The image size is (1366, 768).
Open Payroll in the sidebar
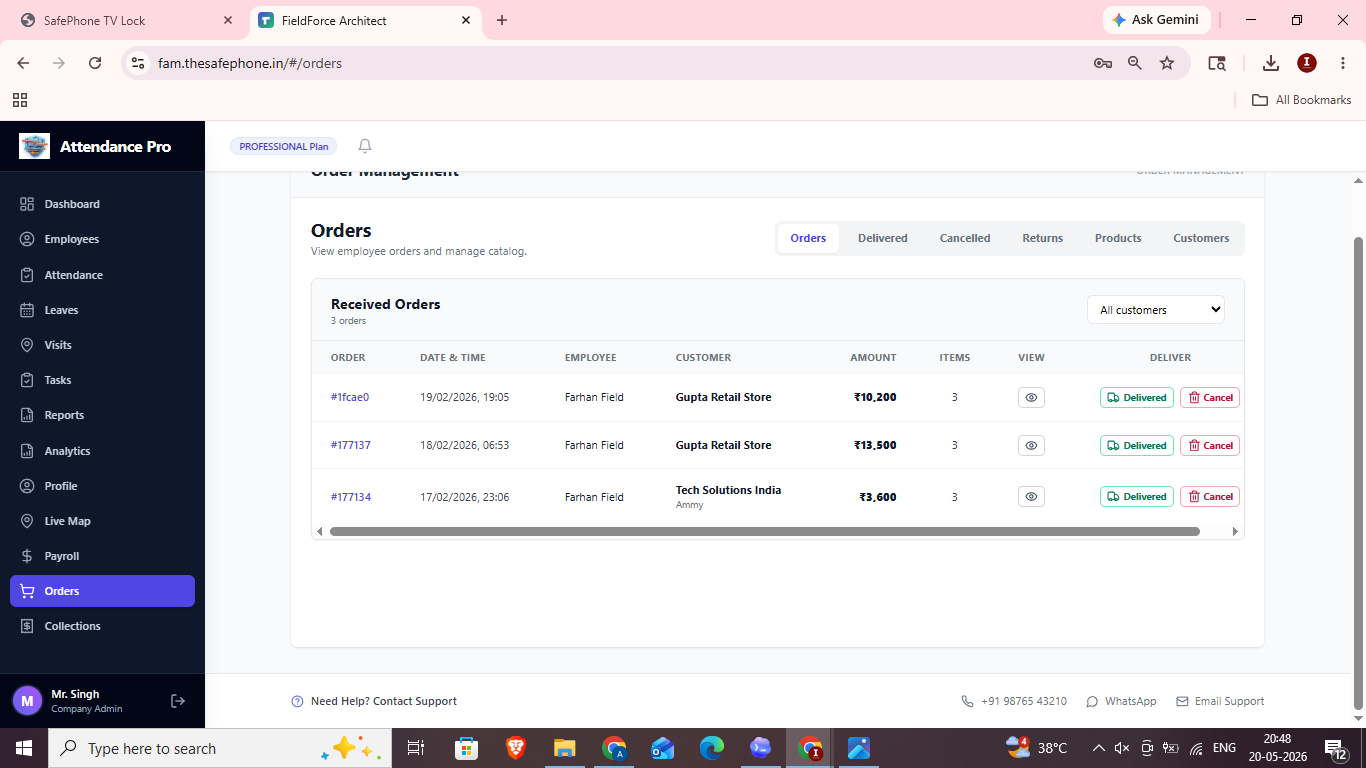pos(102,556)
